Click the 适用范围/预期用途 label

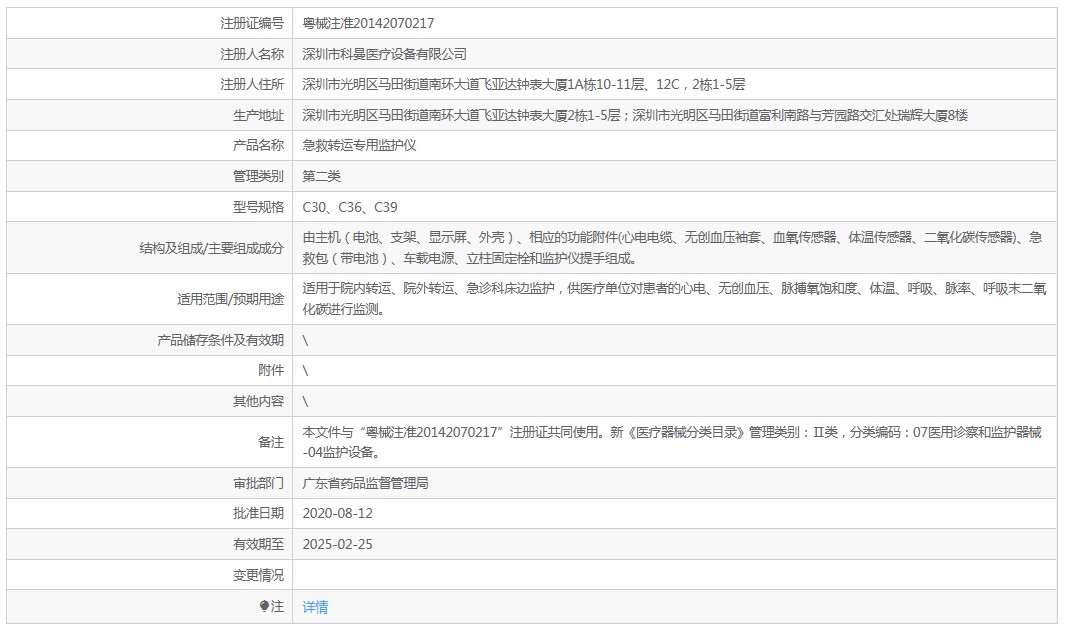(x=230, y=299)
